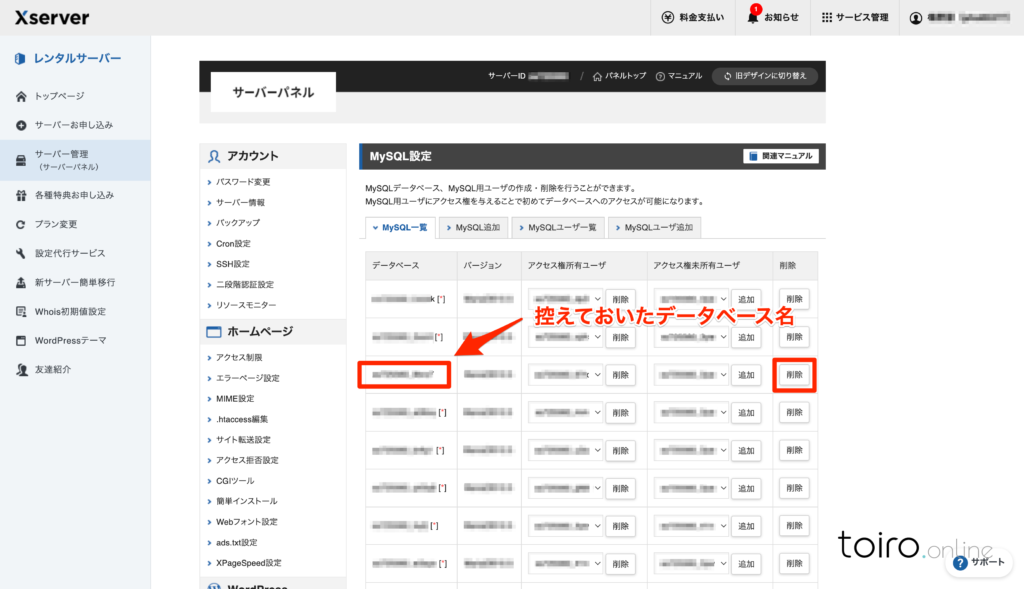
Task: Click the gift icon for 各種特典お申し込み
Action: (21, 195)
